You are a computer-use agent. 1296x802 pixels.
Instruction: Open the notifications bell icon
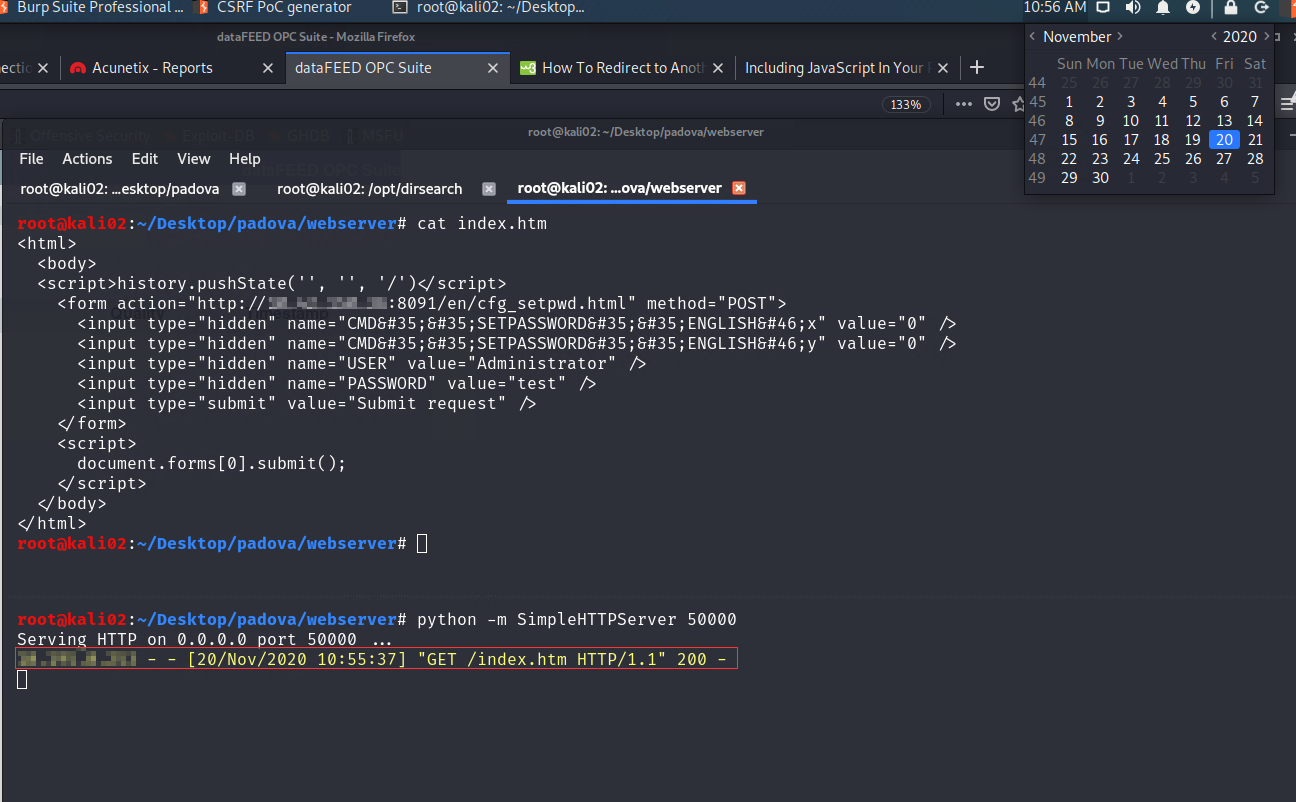pos(1162,7)
